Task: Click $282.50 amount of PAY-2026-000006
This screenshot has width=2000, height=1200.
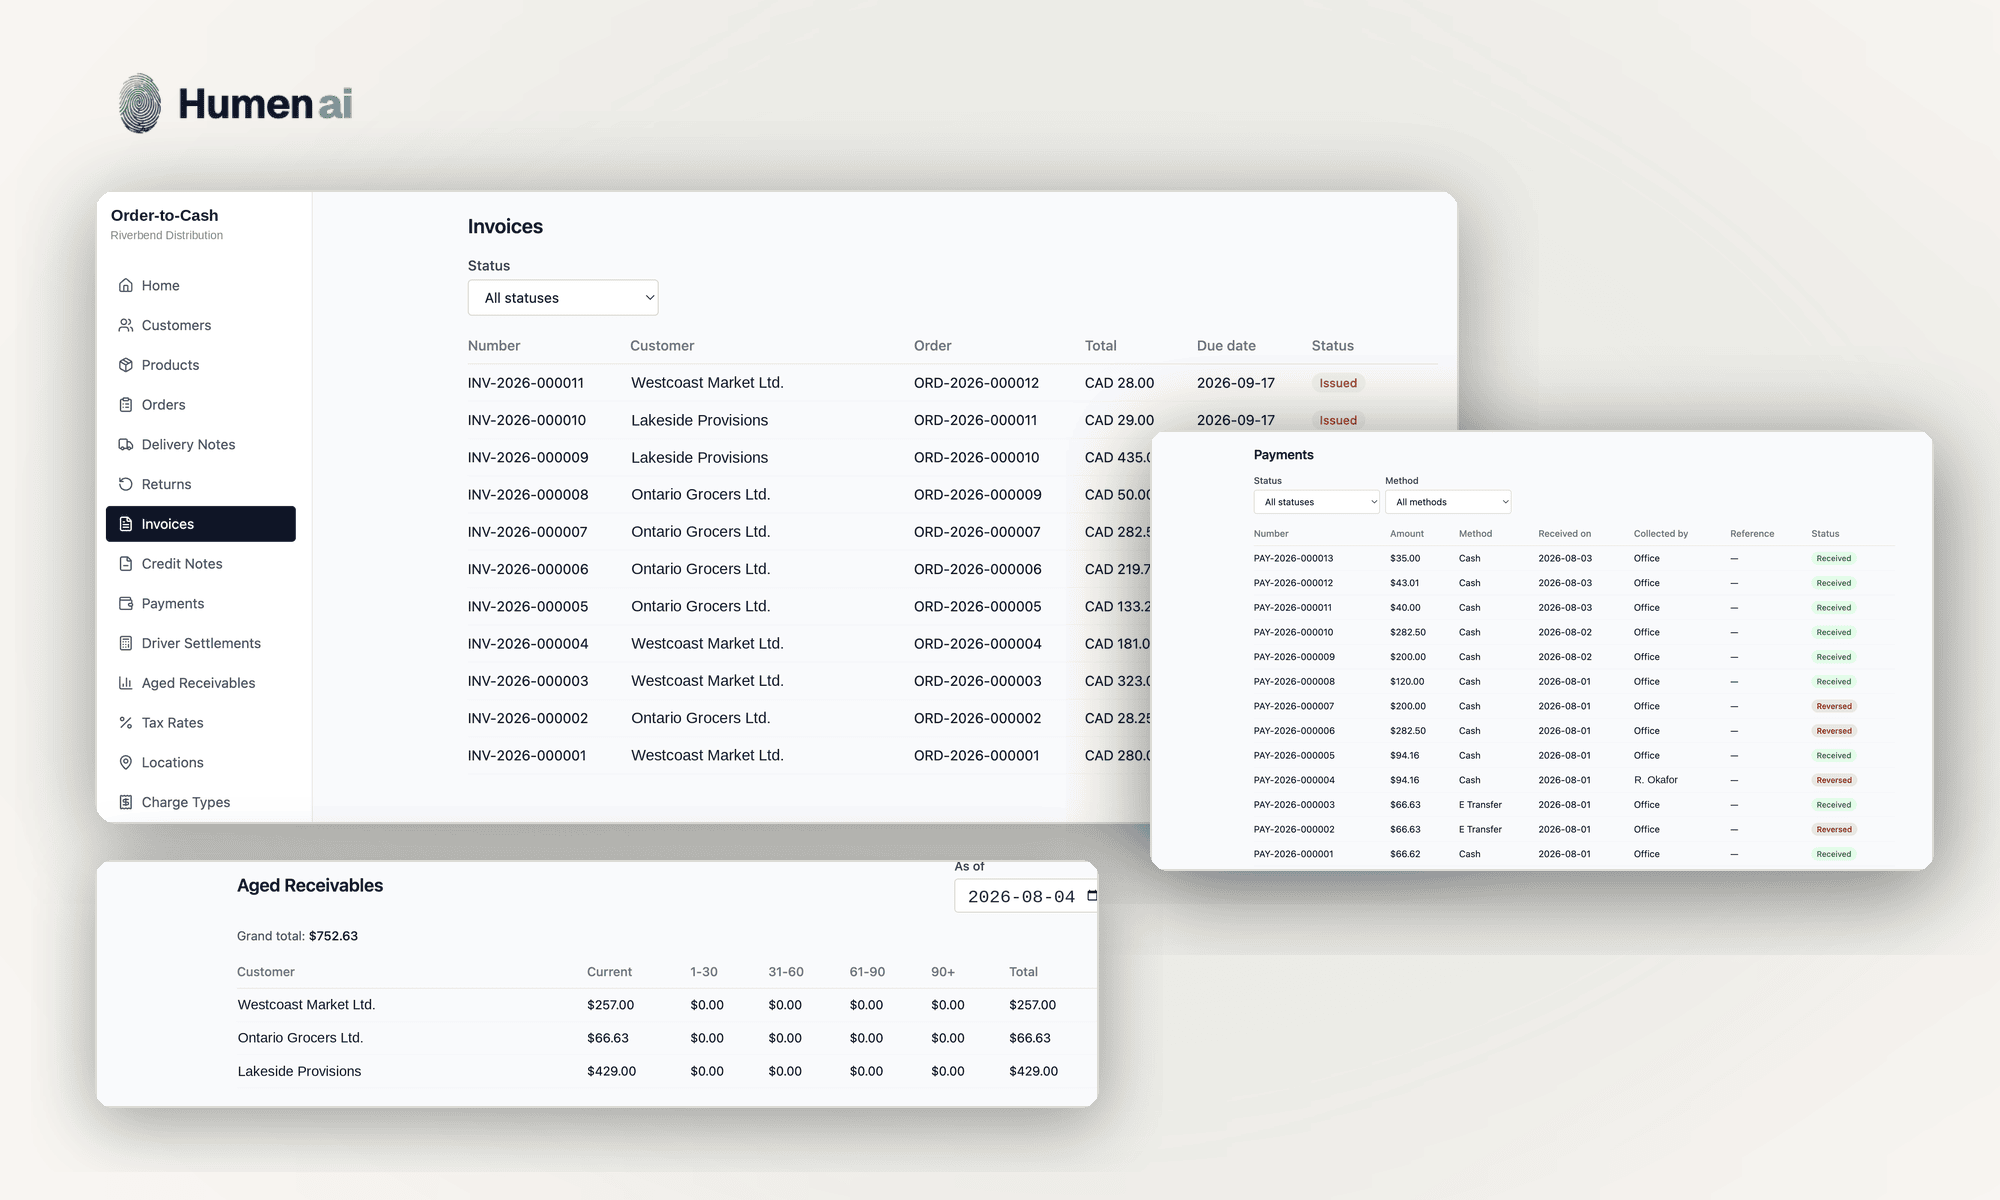Action: click(x=1408, y=731)
